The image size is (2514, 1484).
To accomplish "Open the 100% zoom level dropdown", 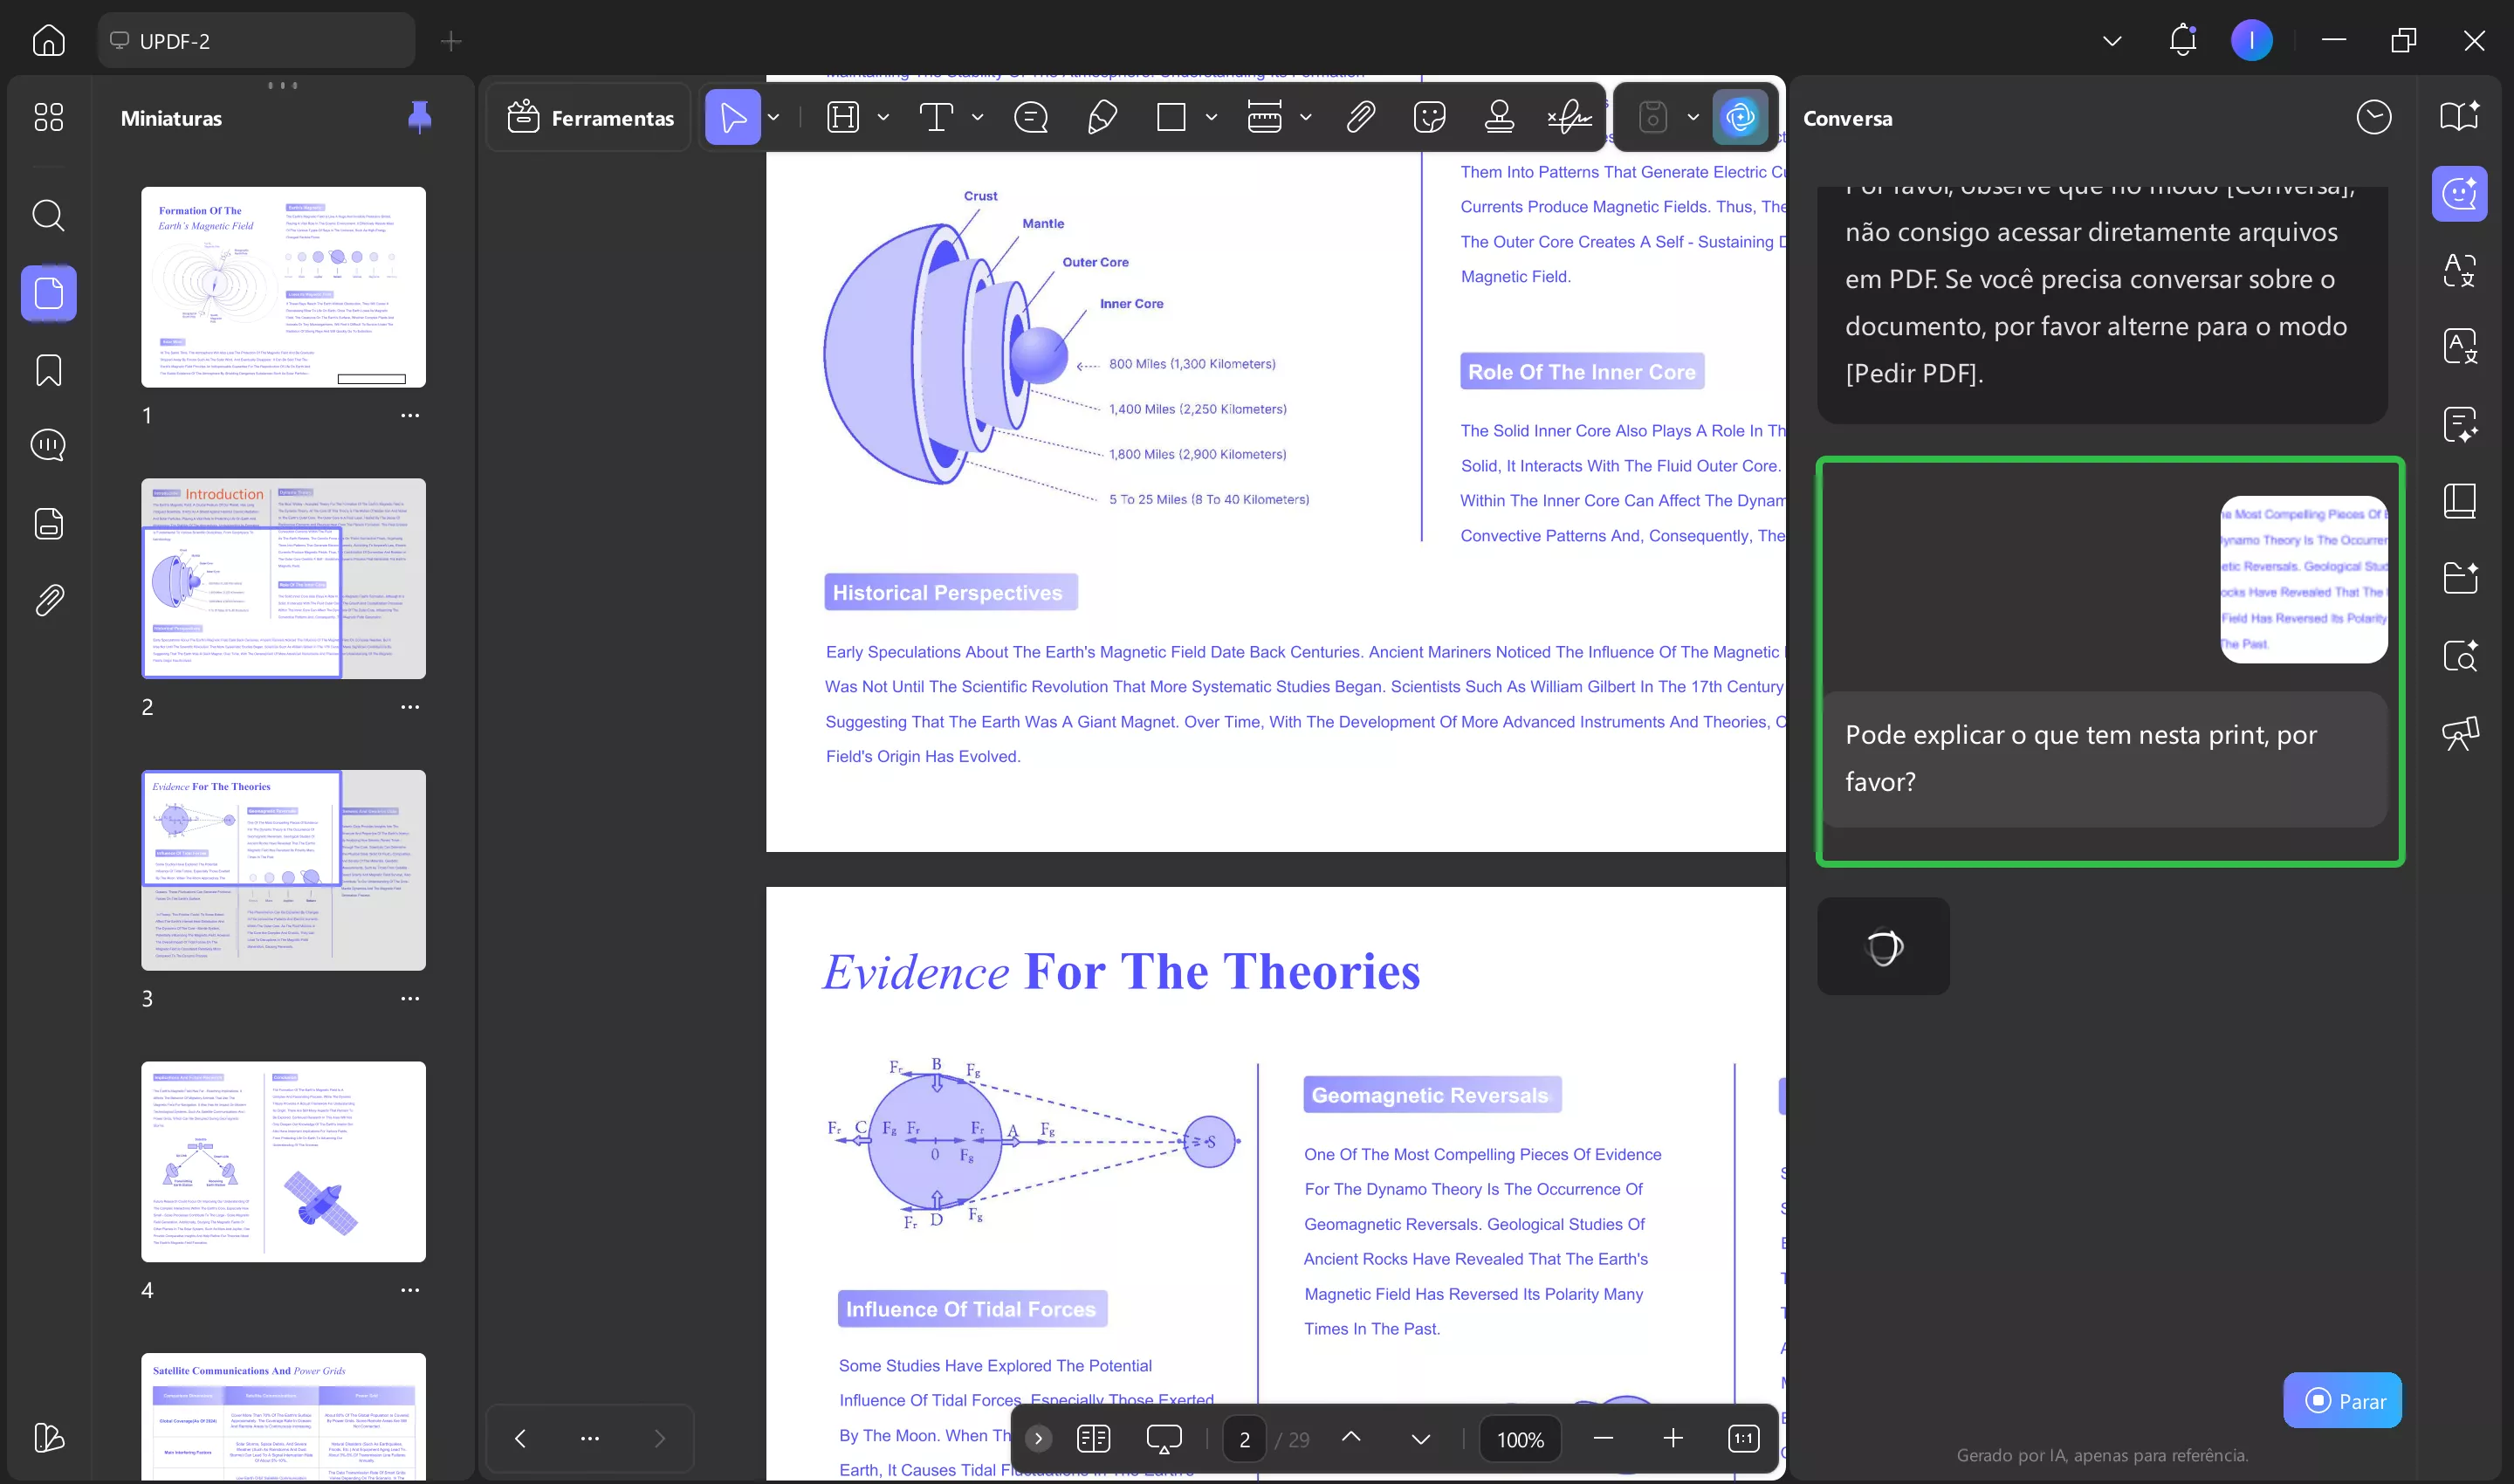I will (1519, 1439).
